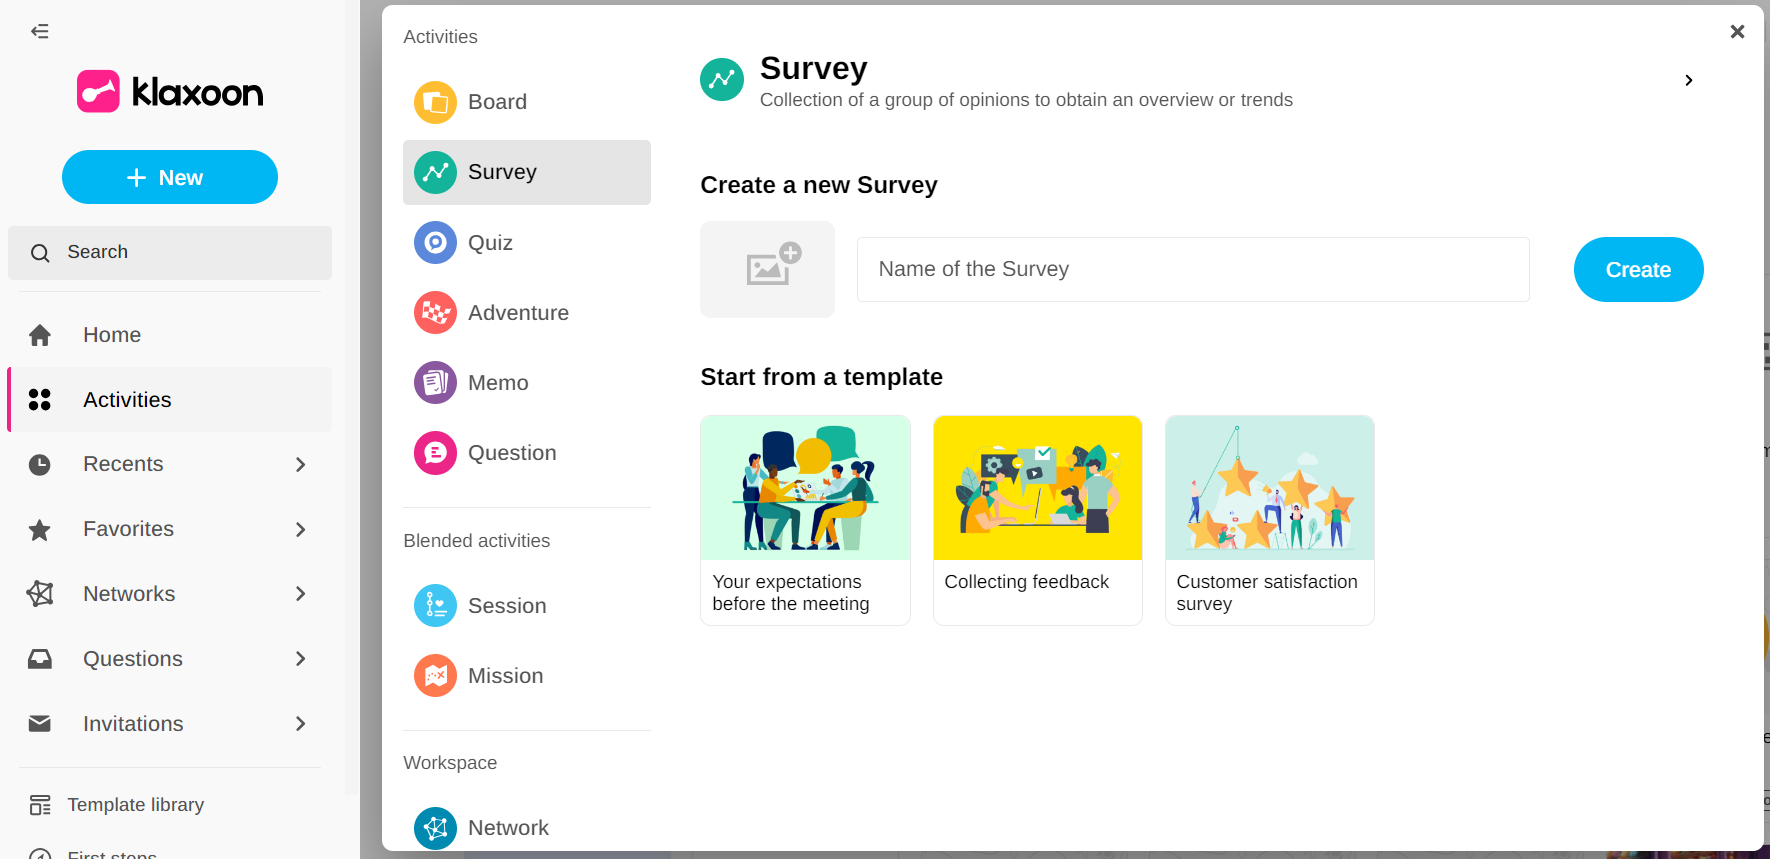
Task: Expand the Recents section
Action: coord(300,464)
